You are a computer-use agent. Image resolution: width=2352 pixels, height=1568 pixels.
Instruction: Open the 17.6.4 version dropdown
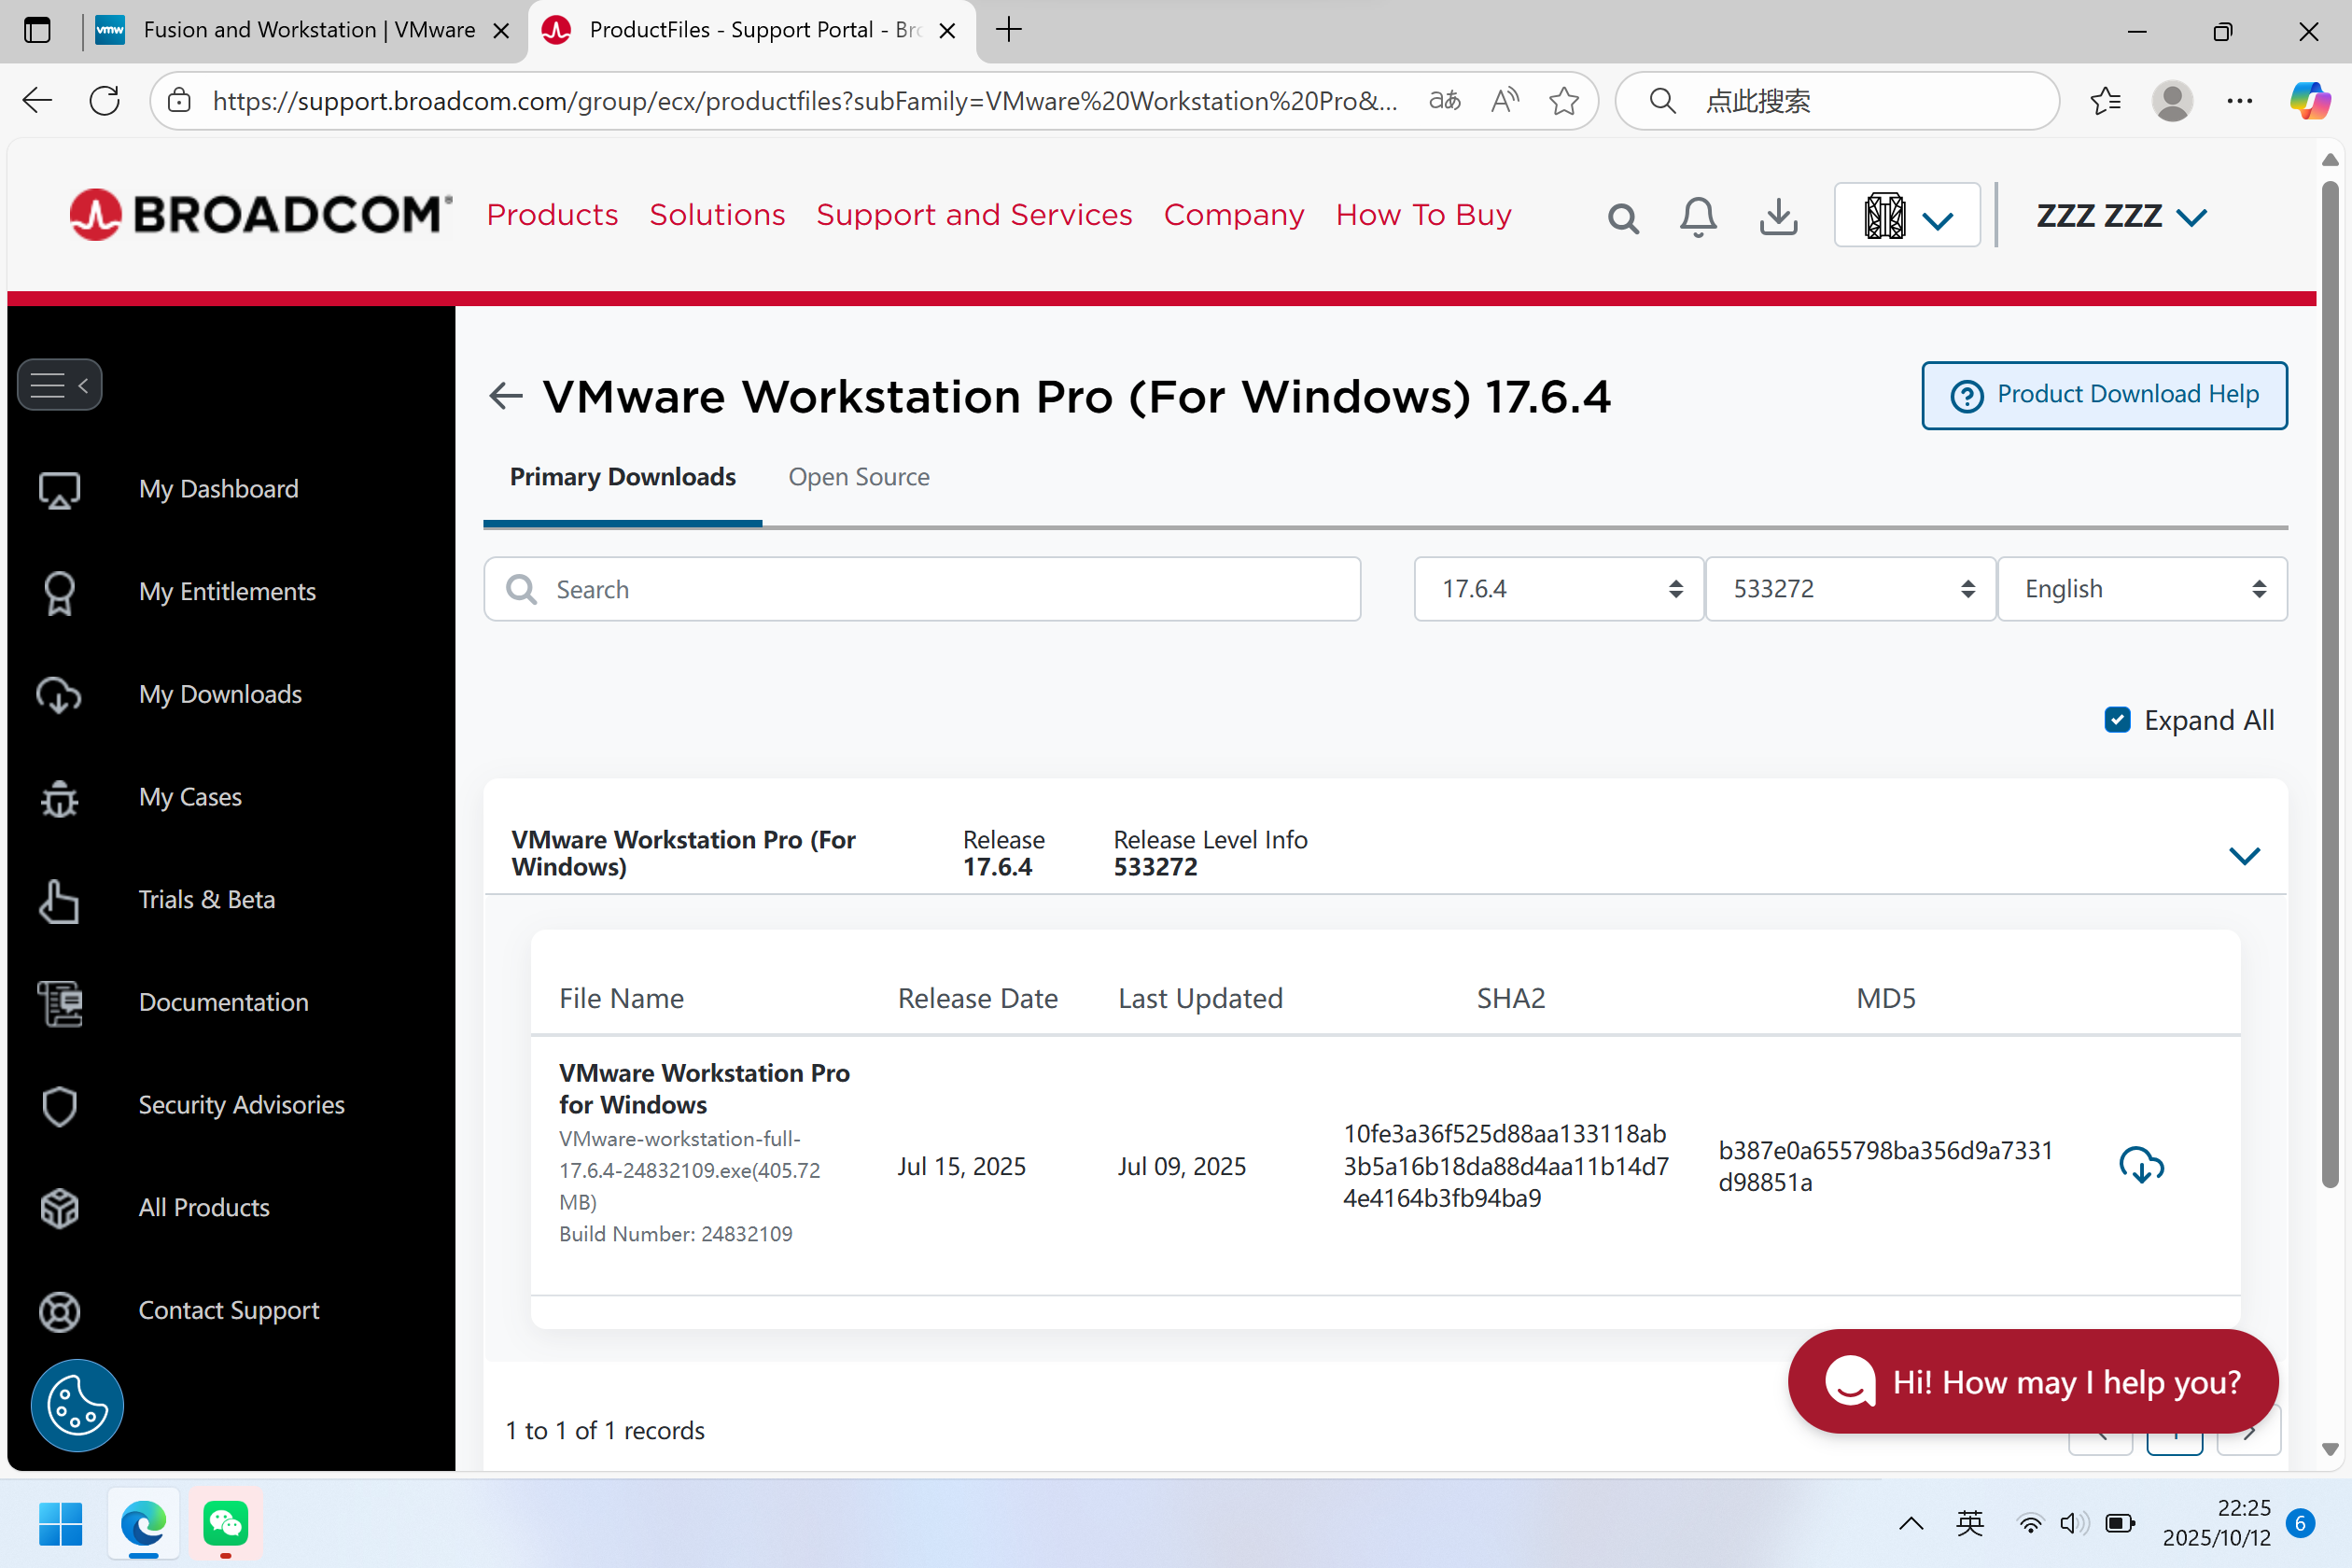[x=1558, y=589]
